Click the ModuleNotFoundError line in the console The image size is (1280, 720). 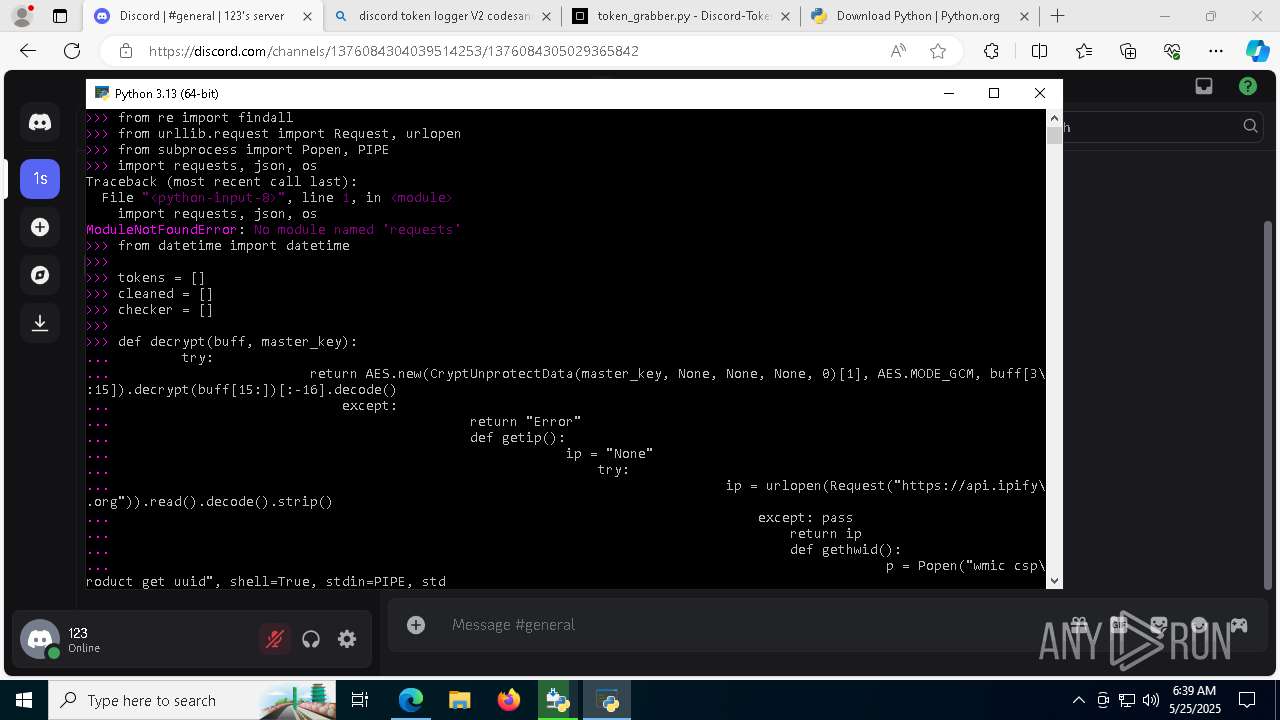coord(273,230)
